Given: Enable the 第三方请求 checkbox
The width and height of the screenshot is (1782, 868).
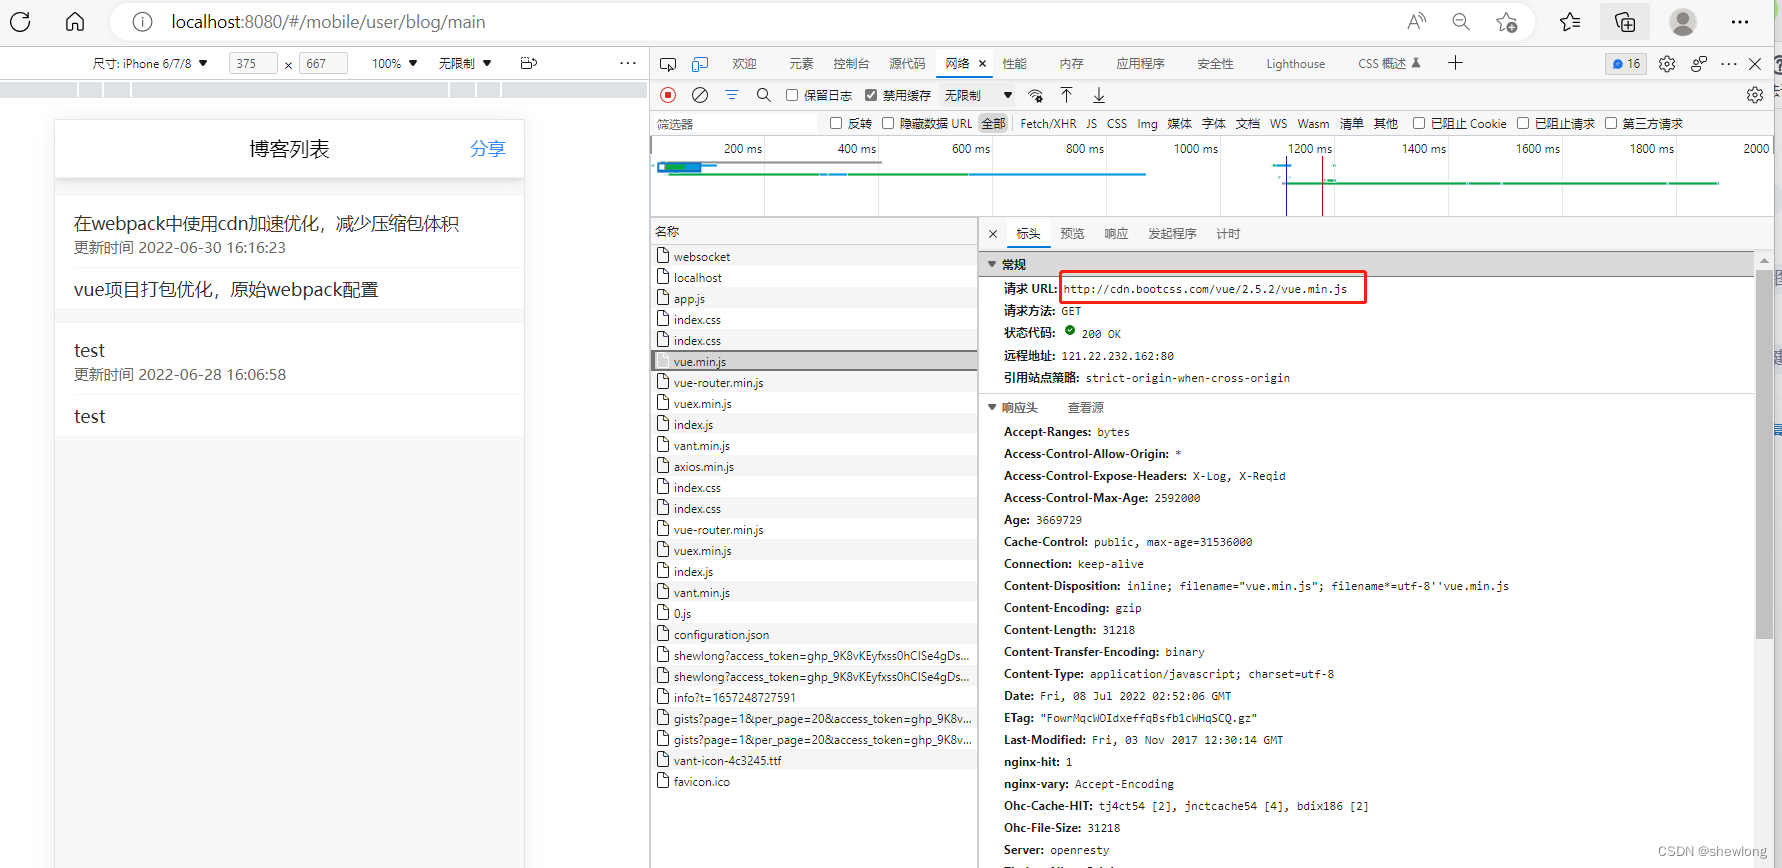Looking at the screenshot, I should click(x=1611, y=123).
